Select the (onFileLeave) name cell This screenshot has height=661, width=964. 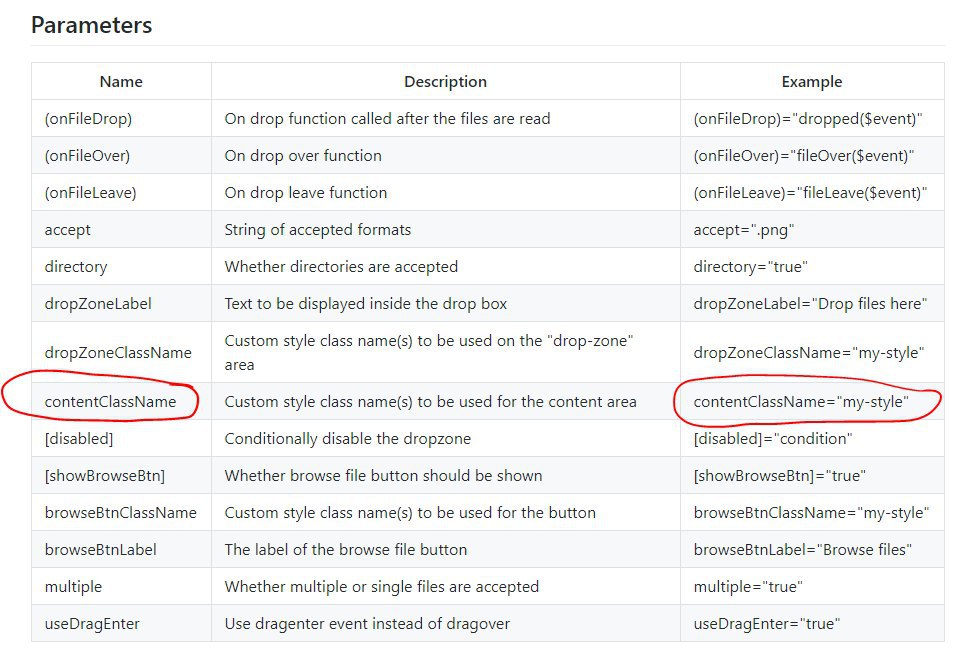pyautogui.click(x=90, y=192)
